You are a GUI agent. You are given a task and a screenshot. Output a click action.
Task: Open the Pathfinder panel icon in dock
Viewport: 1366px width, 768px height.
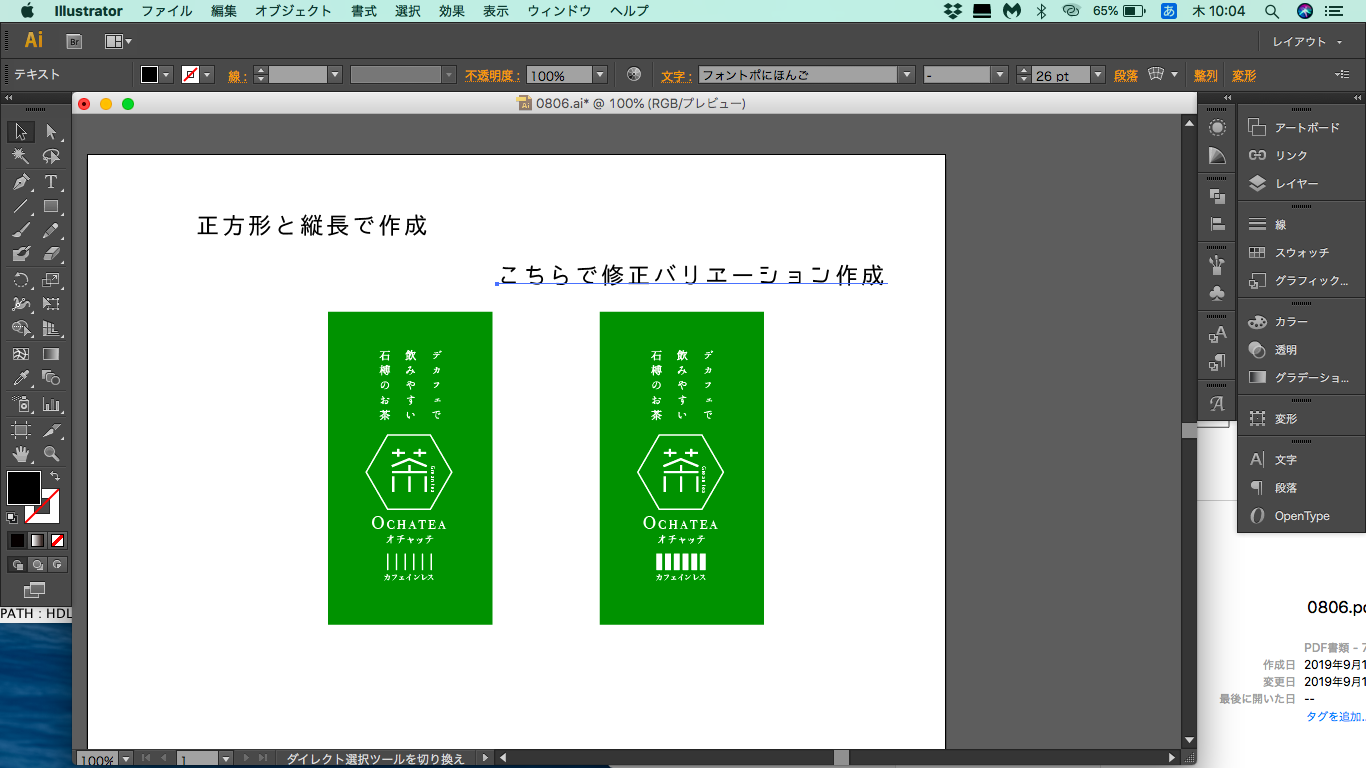(x=1217, y=196)
